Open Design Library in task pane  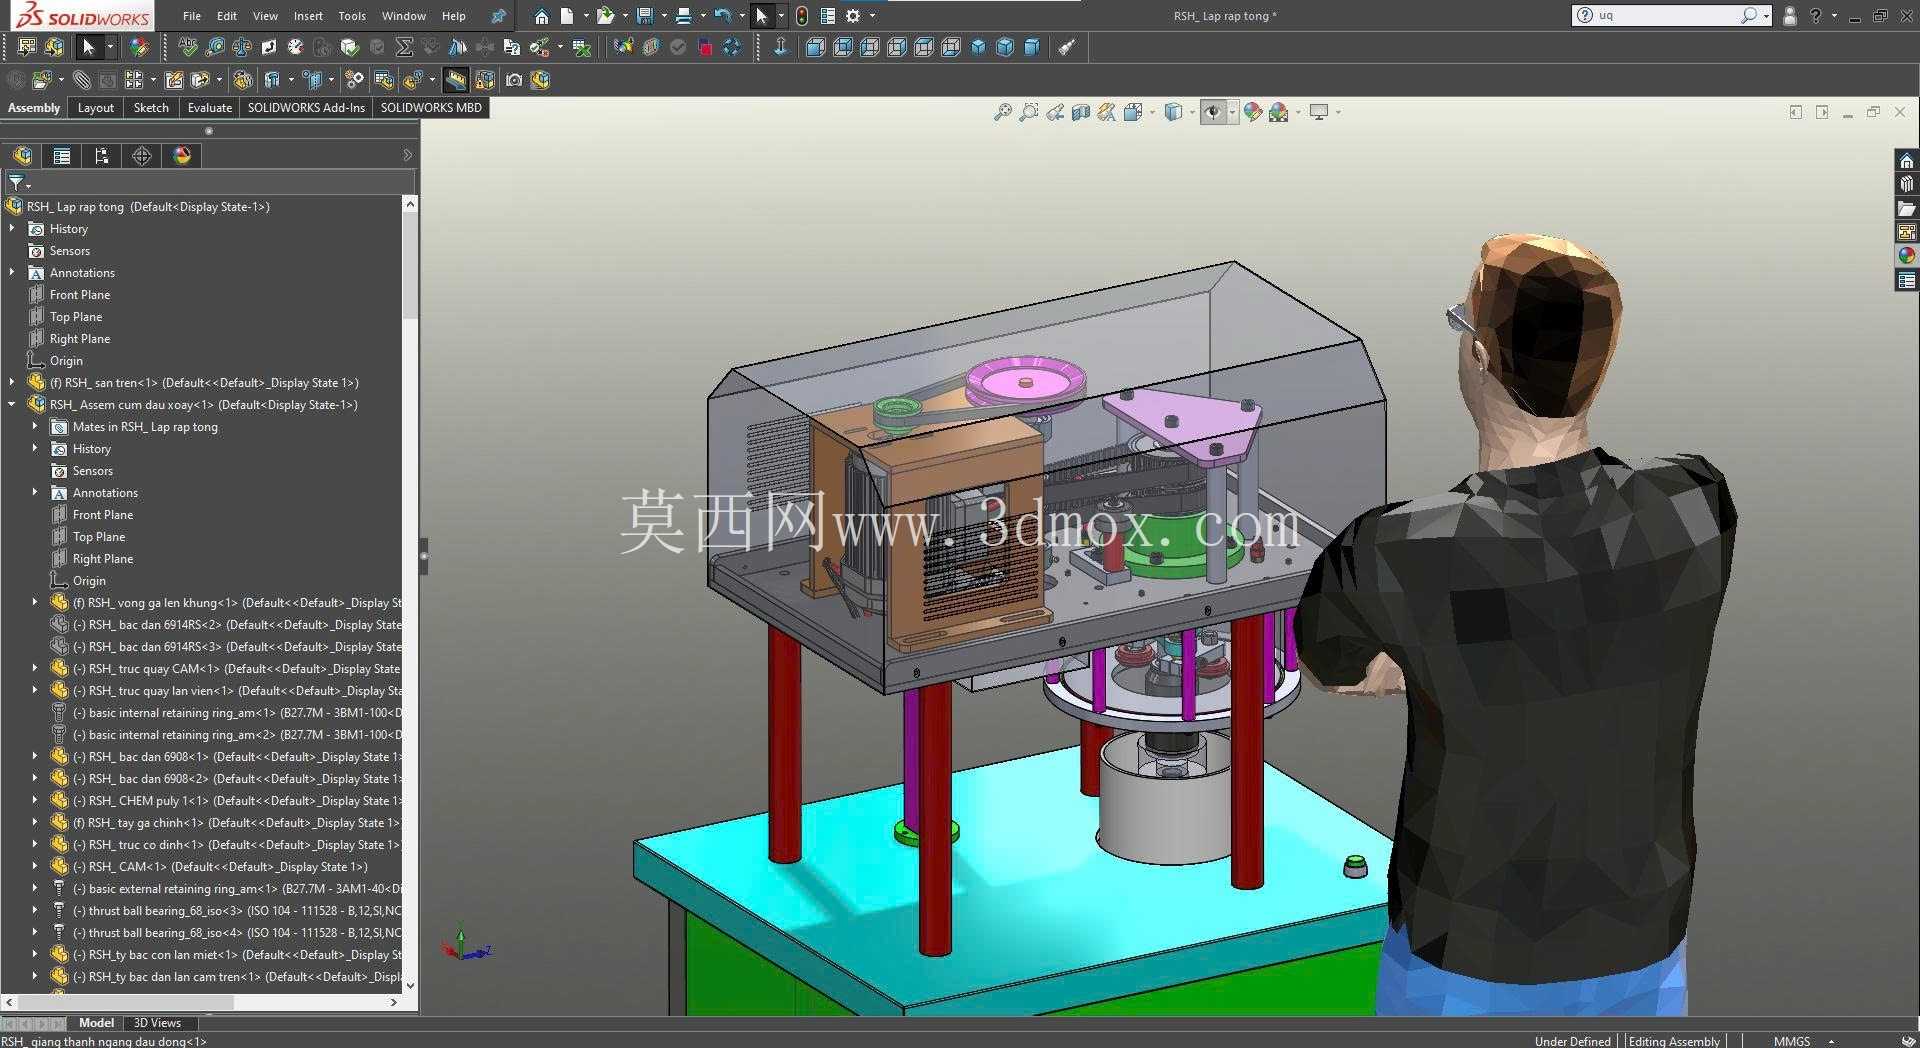(1906, 185)
